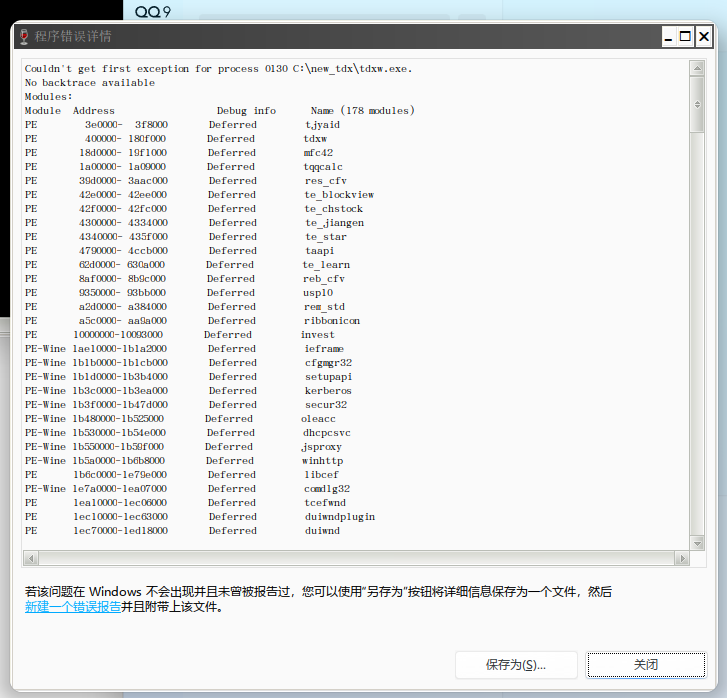Click the horizontal scrollbar track

[356, 558]
